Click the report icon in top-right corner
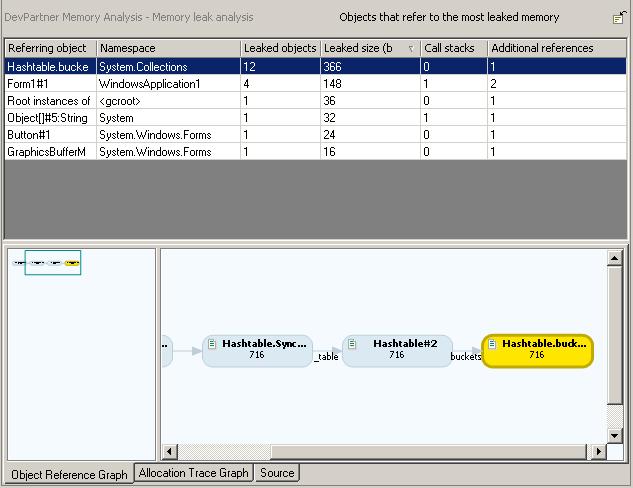Image resolution: width=633 pixels, height=488 pixels. [x=619, y=18]
